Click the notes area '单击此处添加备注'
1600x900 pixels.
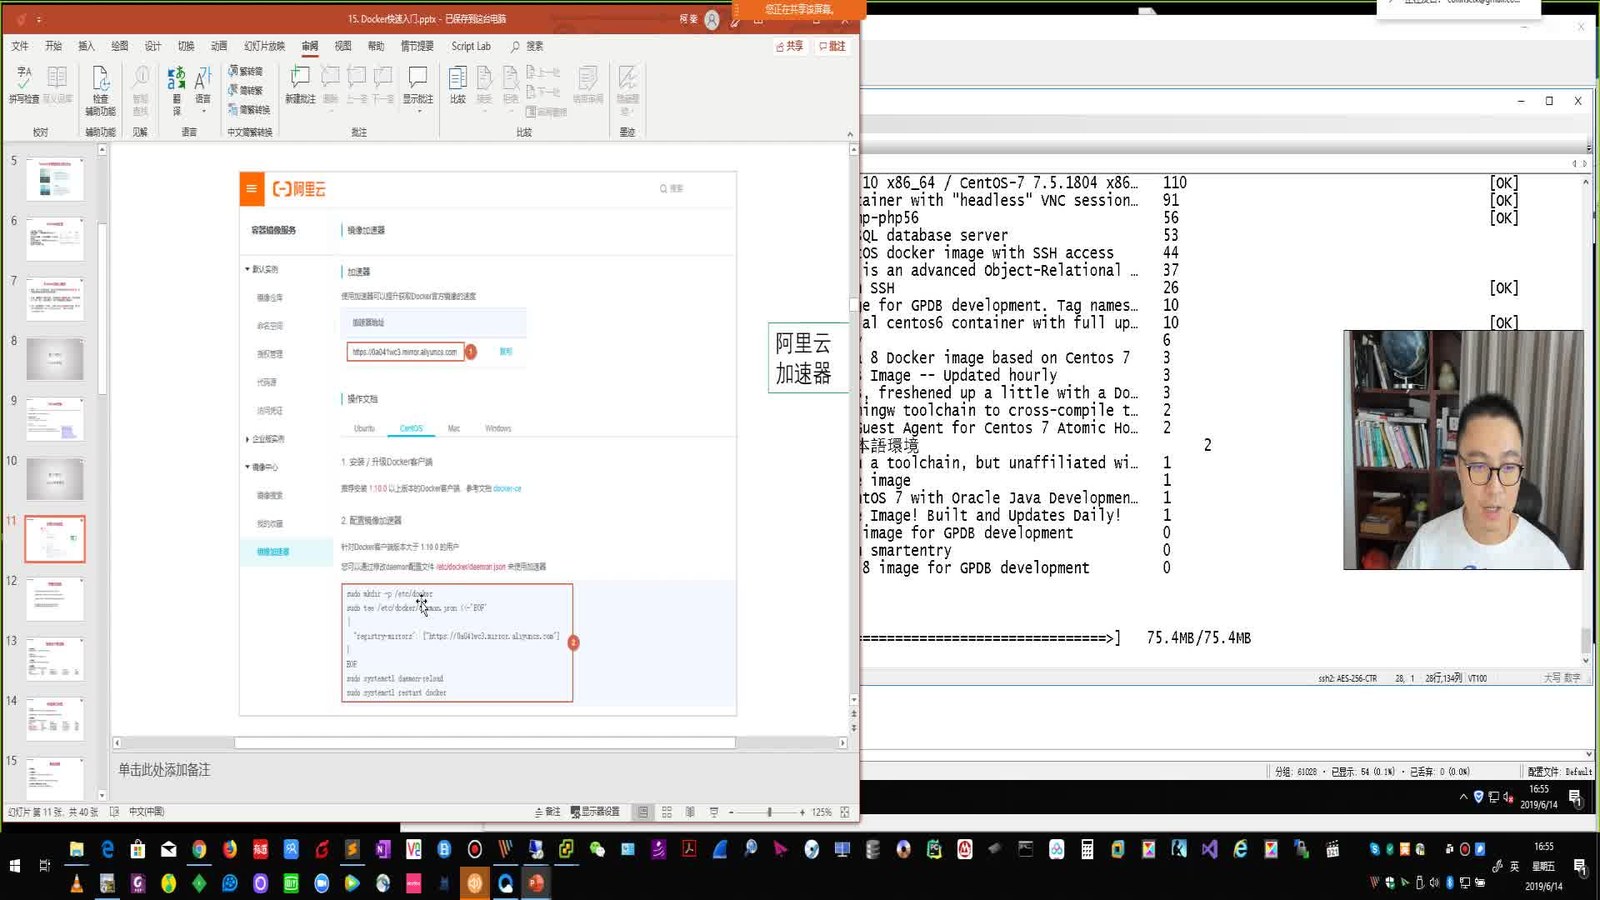click(164, 770)
